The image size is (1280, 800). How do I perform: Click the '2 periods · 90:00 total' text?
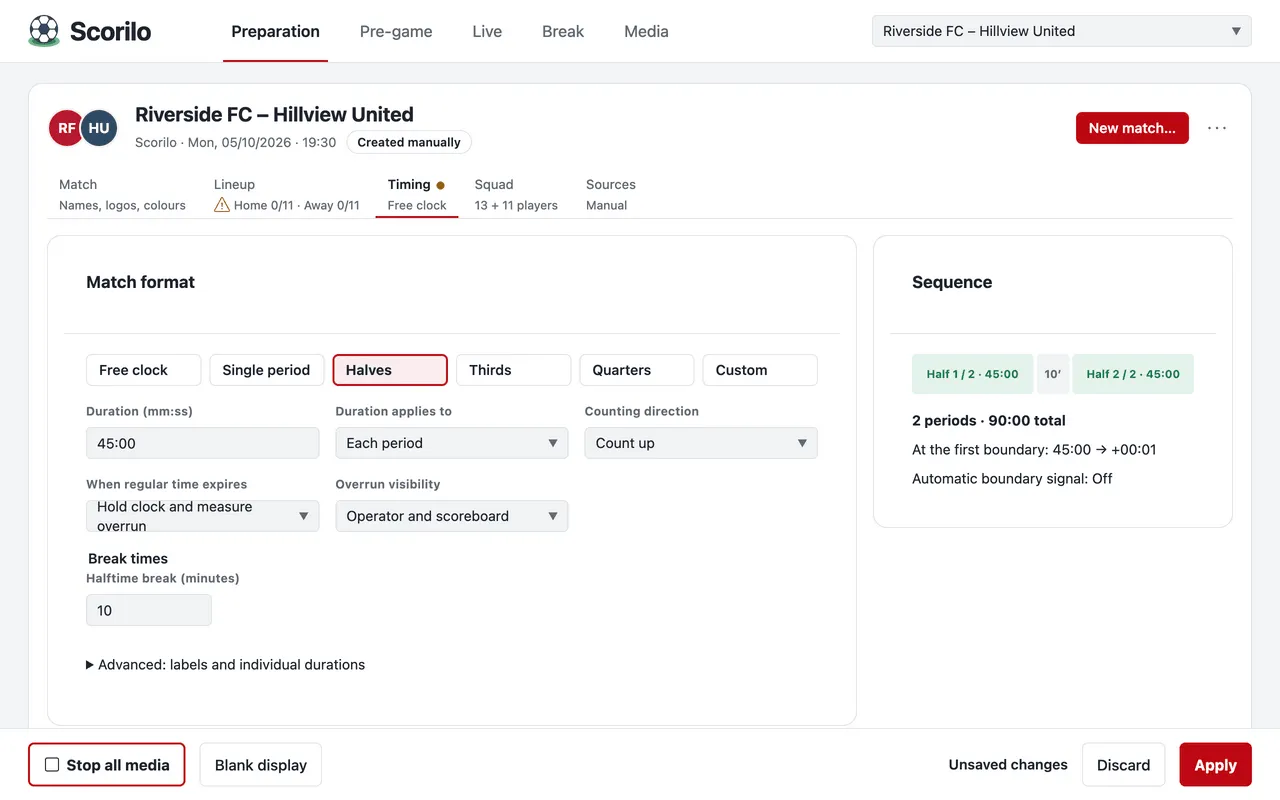coord(989,420)
